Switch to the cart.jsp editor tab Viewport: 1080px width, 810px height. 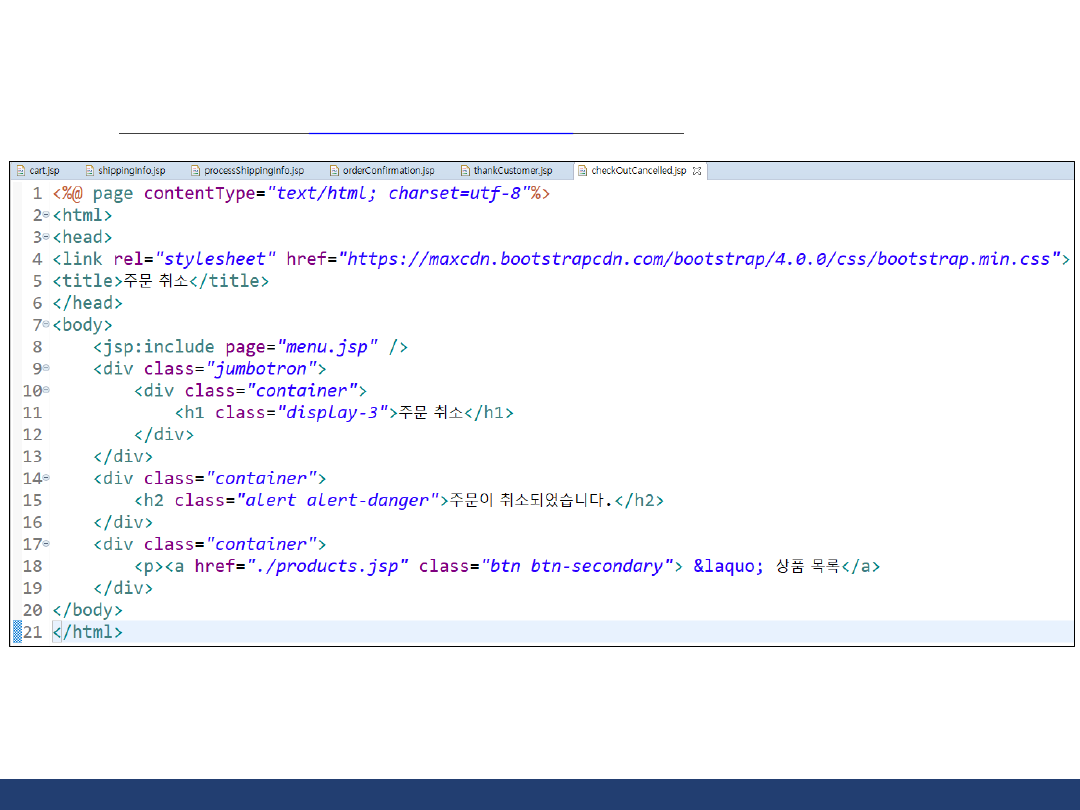pyautogui.click(x=44, y=171)
